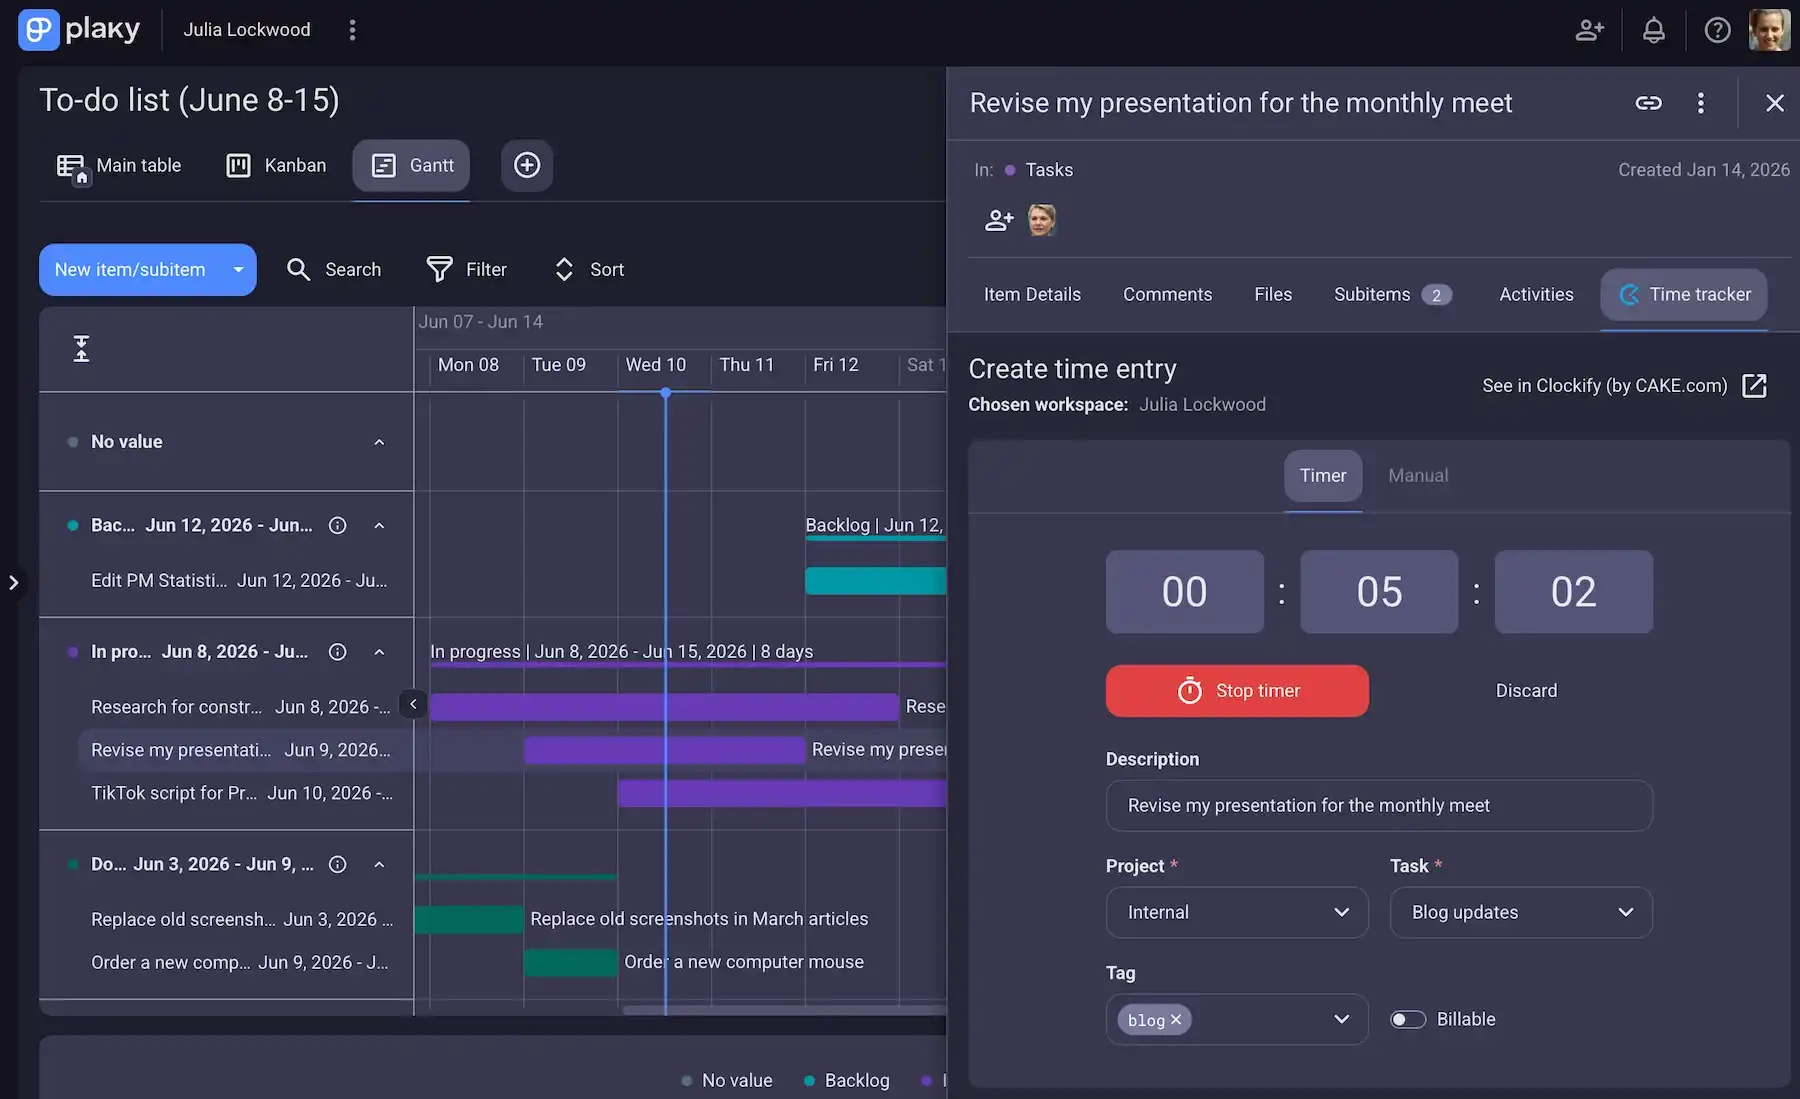
Task: Show info for the Done group
Action: pyautogui.click(x=338, y=864)
